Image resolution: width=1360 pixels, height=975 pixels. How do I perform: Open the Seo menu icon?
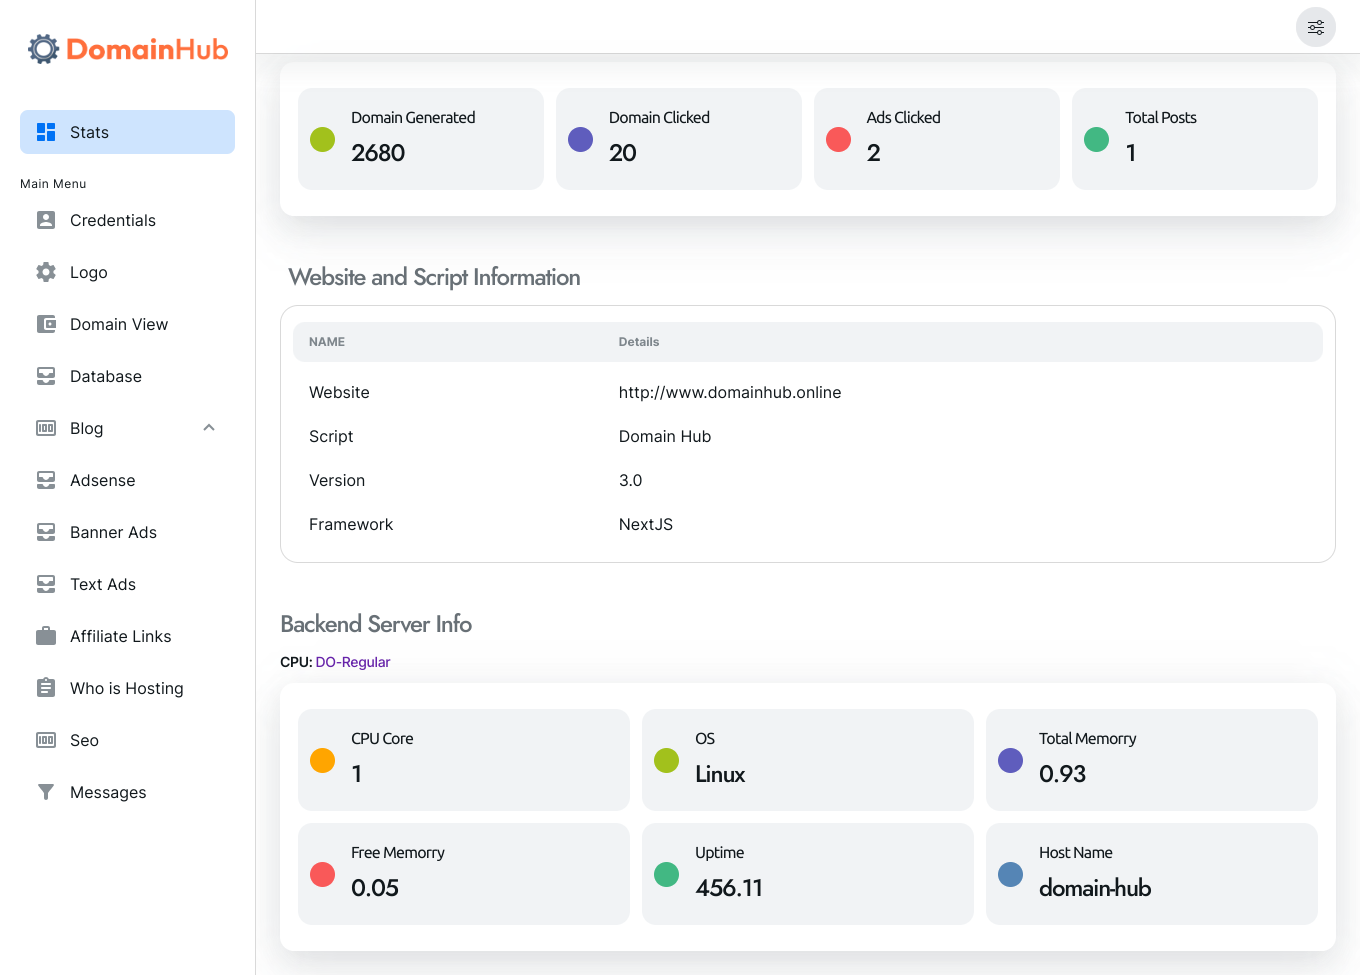point(46,740)
